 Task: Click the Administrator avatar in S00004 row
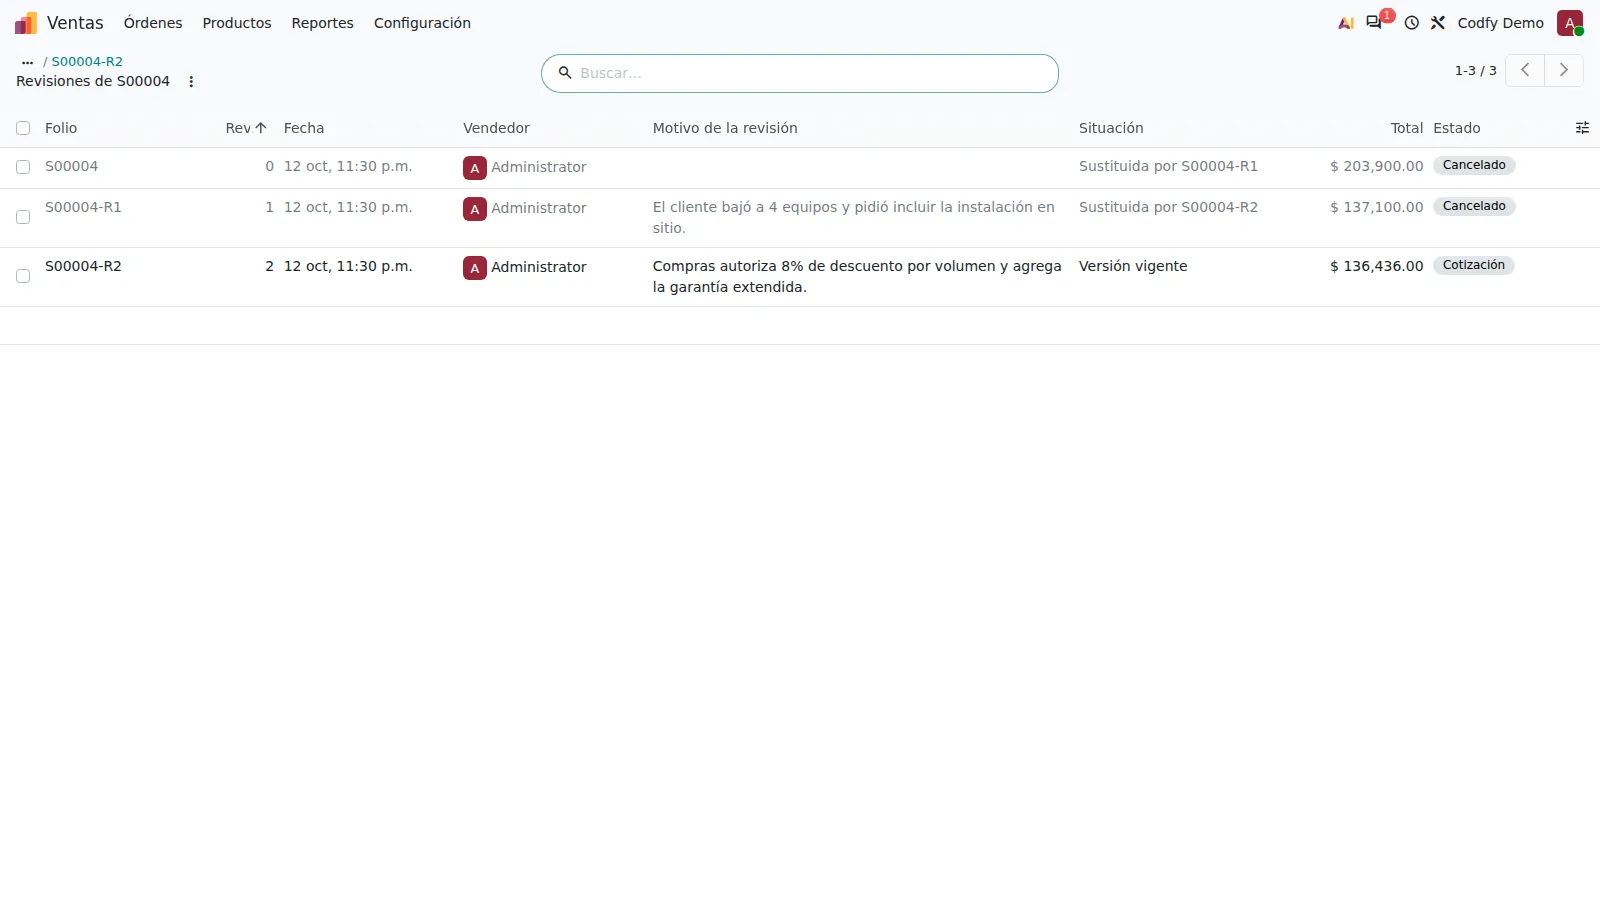pos(475,168)
